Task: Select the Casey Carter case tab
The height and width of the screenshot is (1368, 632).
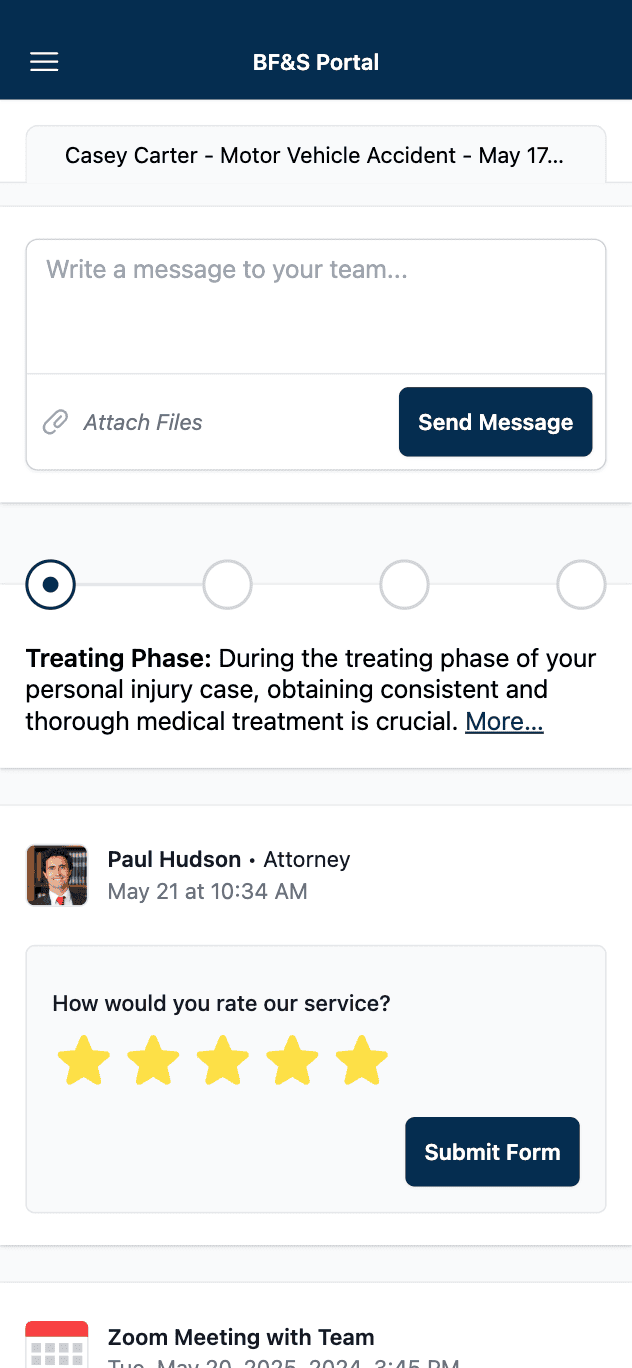Action: pos(315,155)
